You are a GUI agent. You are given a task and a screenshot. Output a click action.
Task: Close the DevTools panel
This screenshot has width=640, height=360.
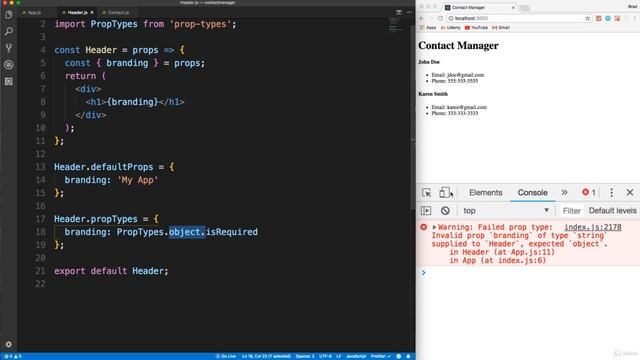pyautogui.click(x=630, y=193)
